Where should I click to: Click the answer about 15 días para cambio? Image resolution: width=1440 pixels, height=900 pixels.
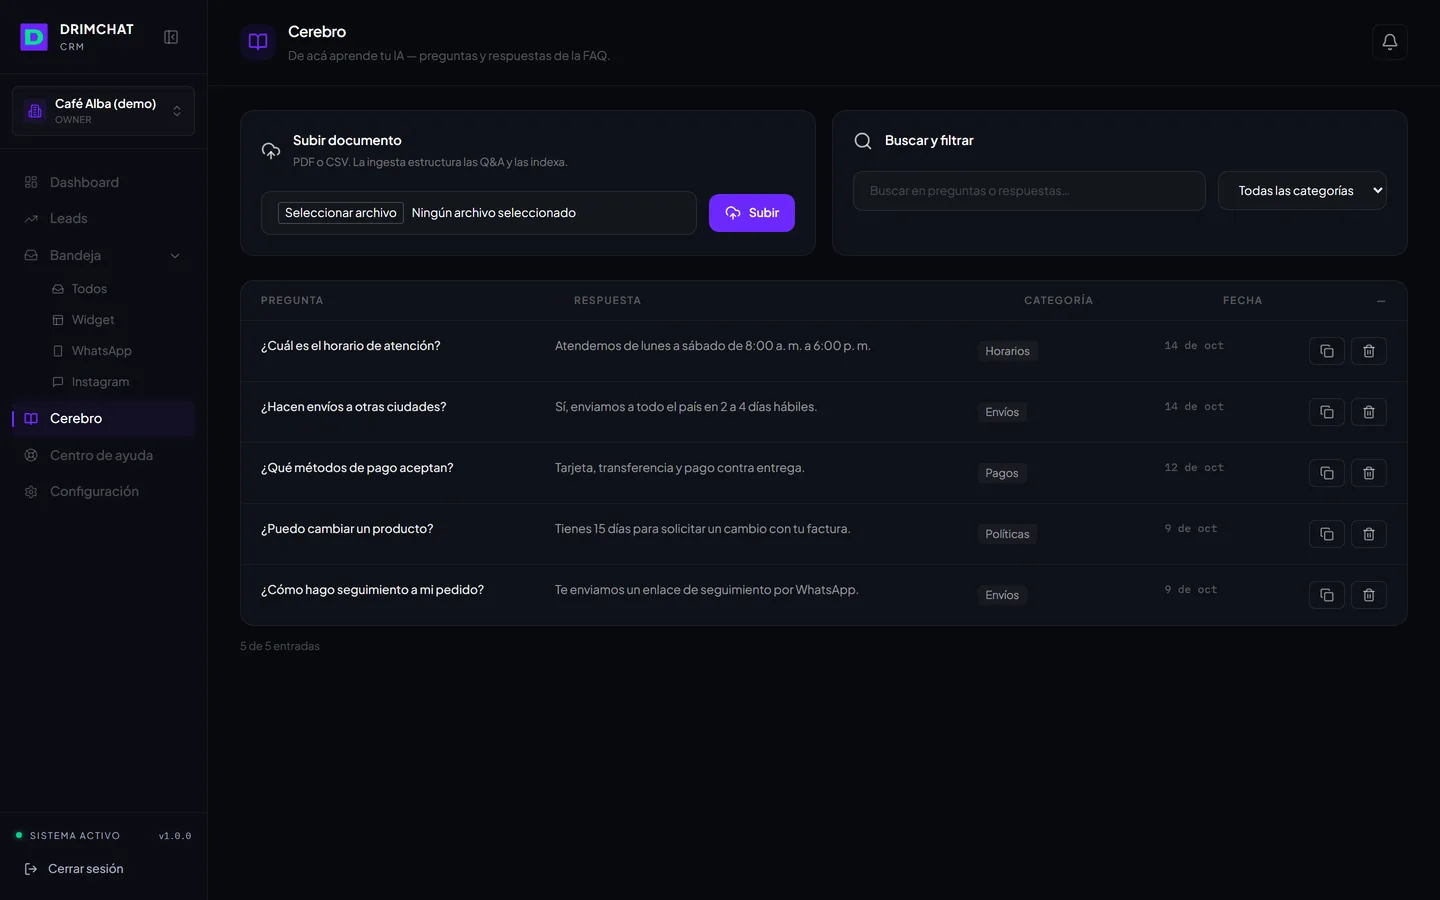703,529
